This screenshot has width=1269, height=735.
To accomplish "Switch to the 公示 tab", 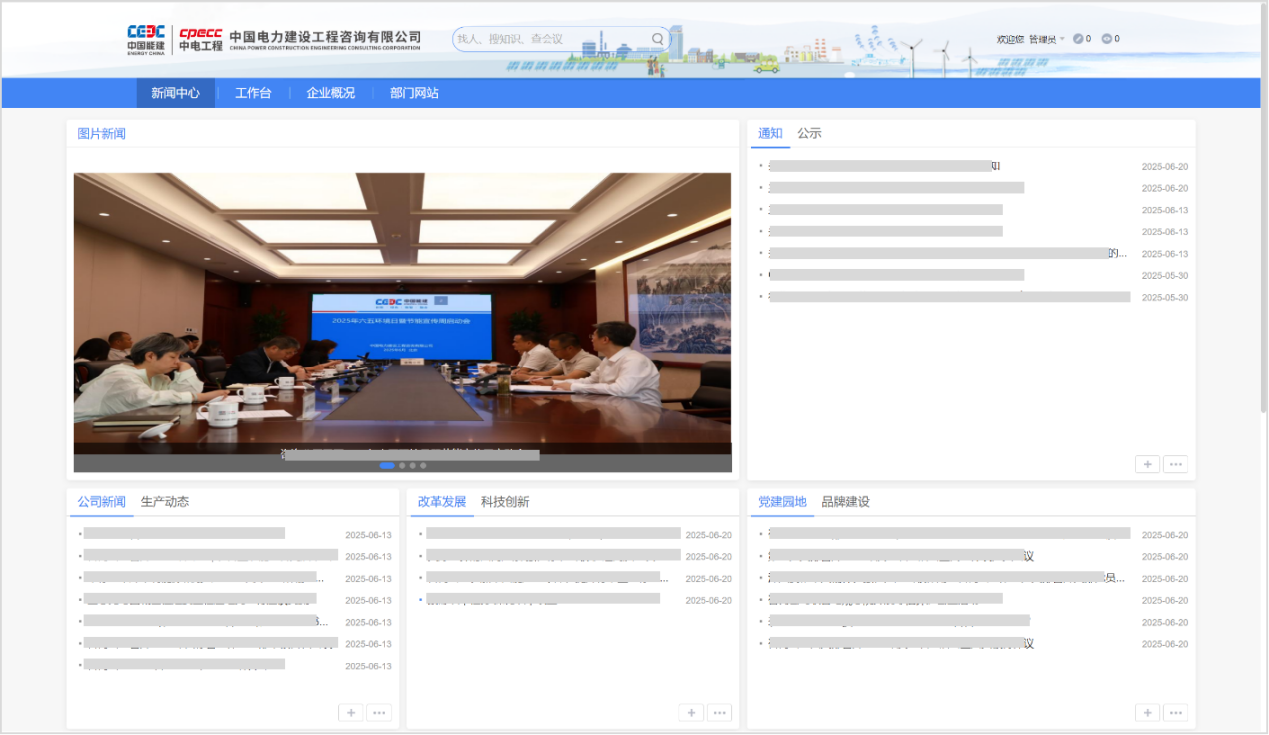I will (809, 133).
